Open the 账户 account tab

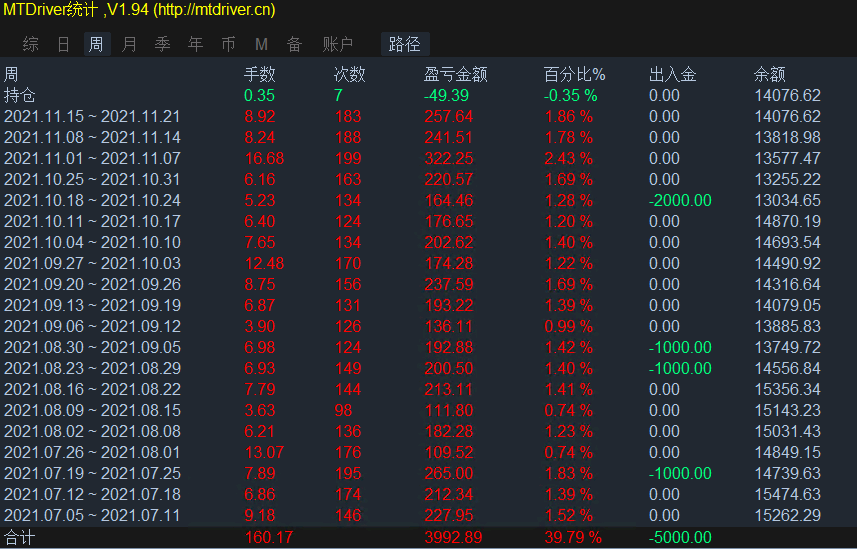point(337,44)
